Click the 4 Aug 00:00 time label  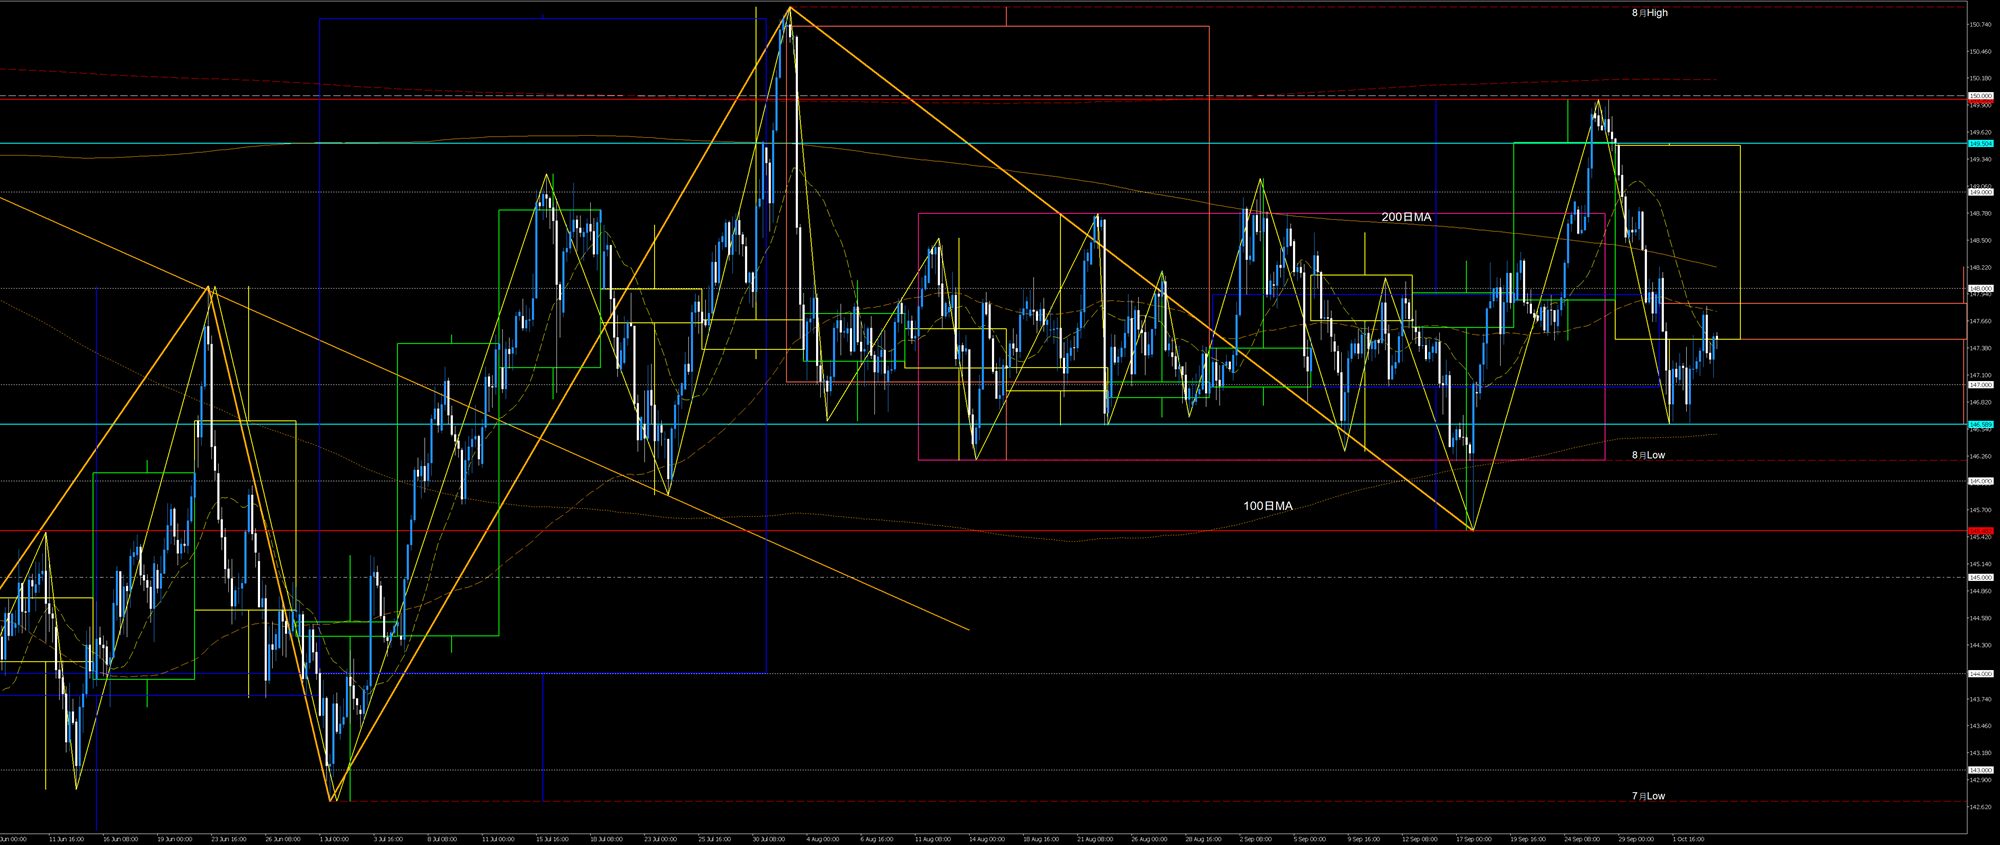[x=821, y=839]
